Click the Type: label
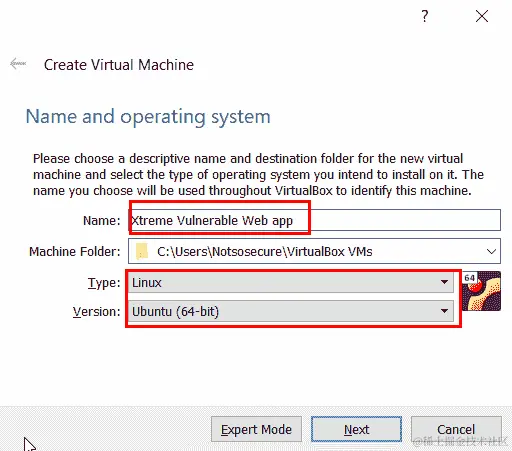This screenshot has width=512, height=451. (x=104, y=283)
